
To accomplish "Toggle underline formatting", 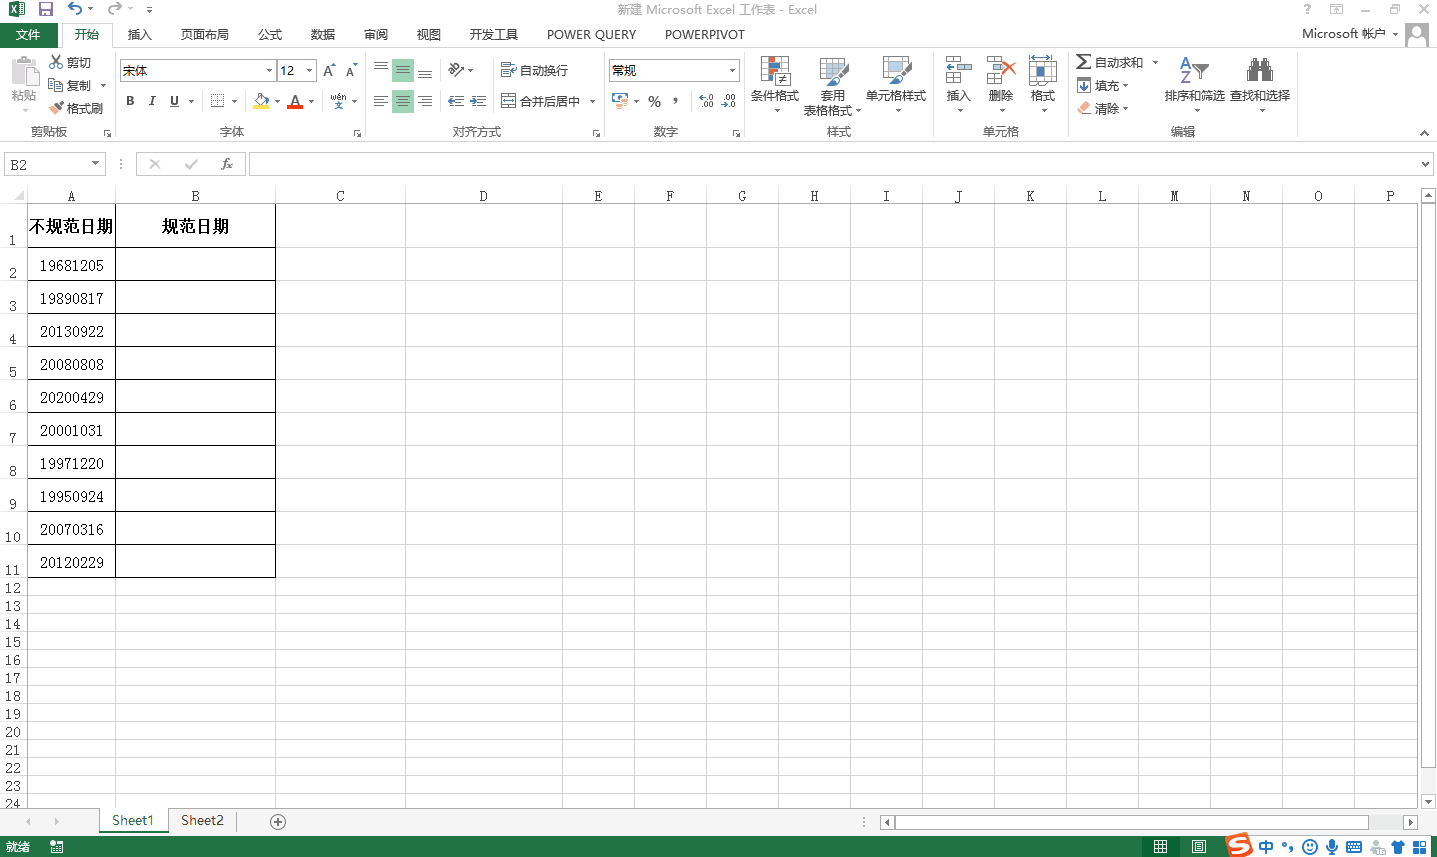I will (x=175, y=101).
